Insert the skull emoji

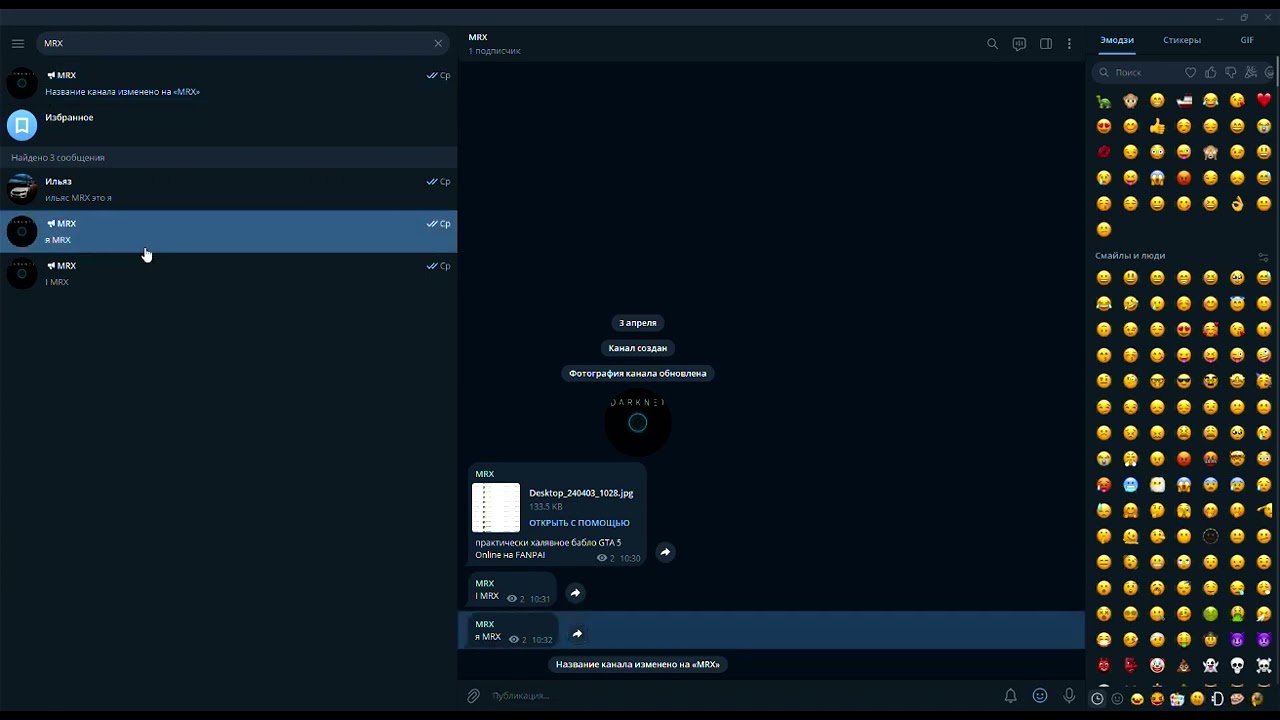tap(1237, 665)
